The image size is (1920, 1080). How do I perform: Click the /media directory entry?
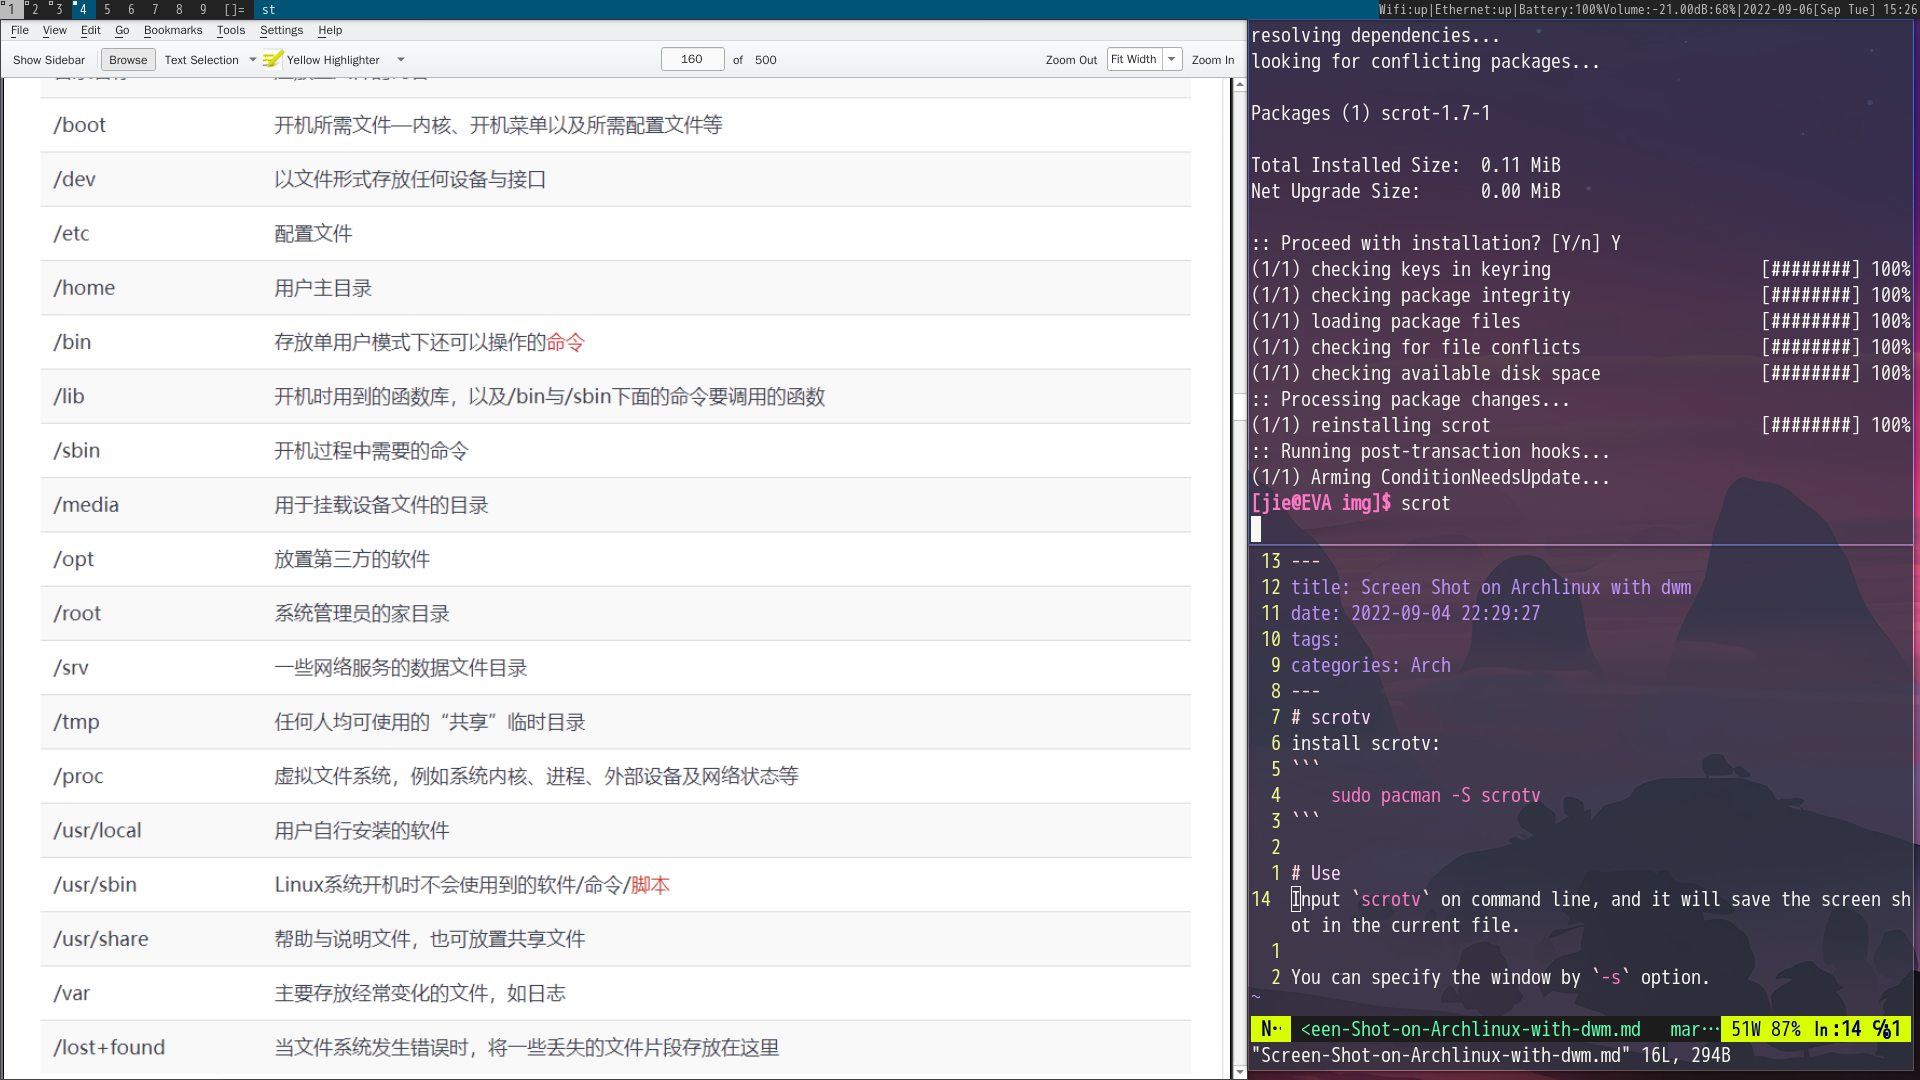tap(86, 505)
